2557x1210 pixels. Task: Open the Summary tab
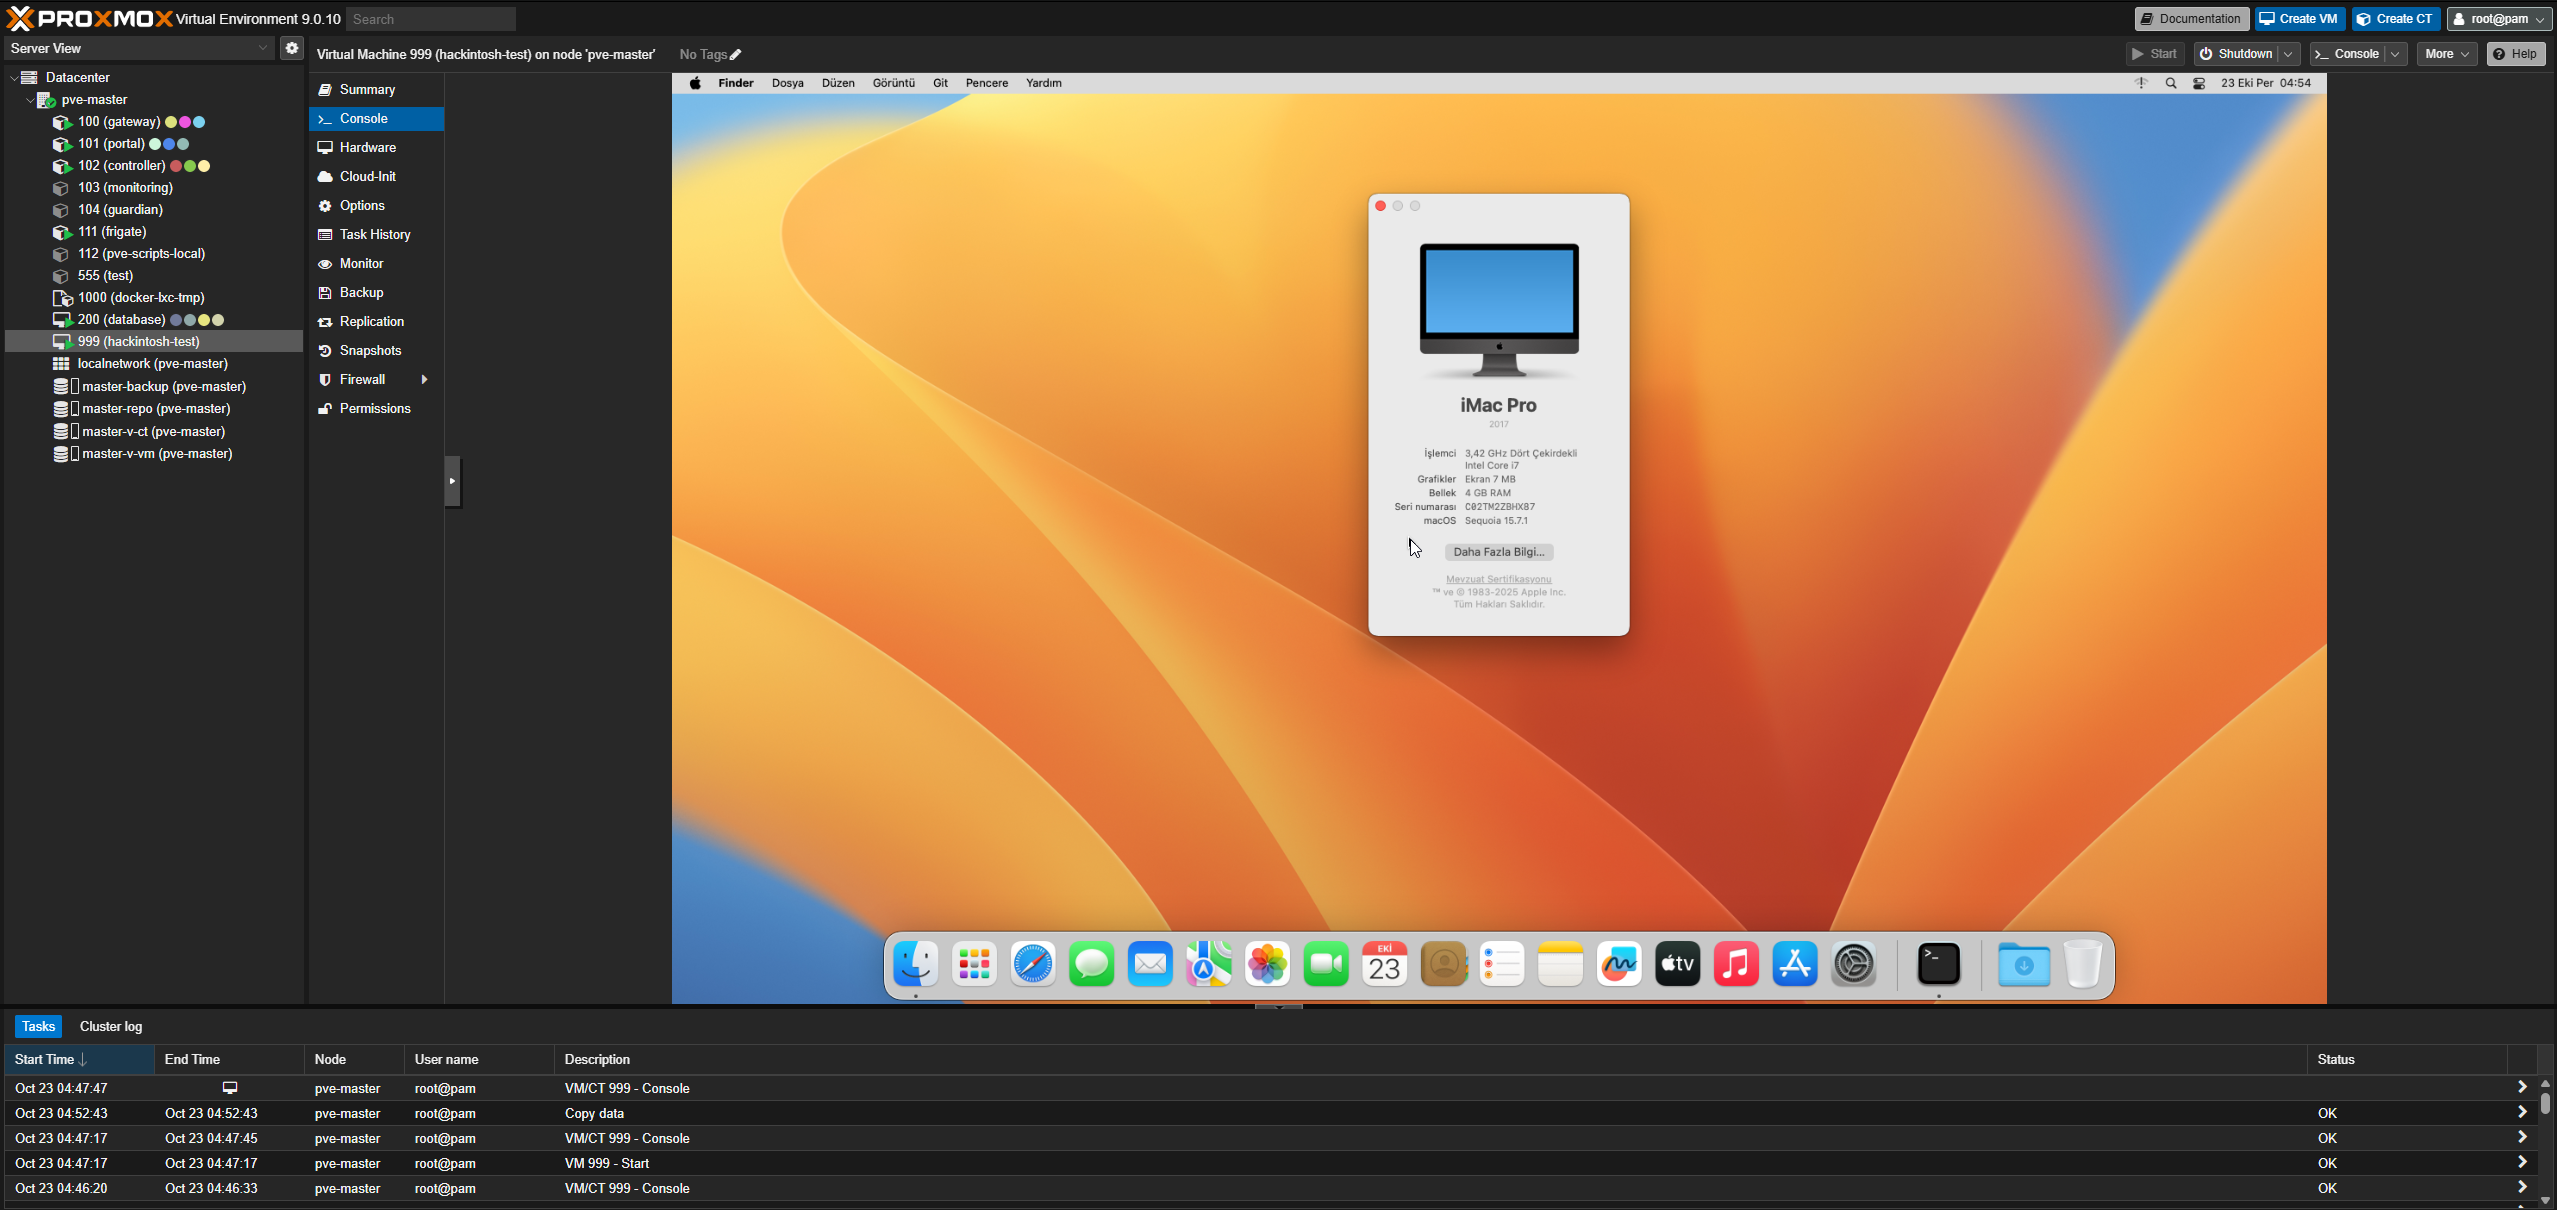[x=376, y=90]
